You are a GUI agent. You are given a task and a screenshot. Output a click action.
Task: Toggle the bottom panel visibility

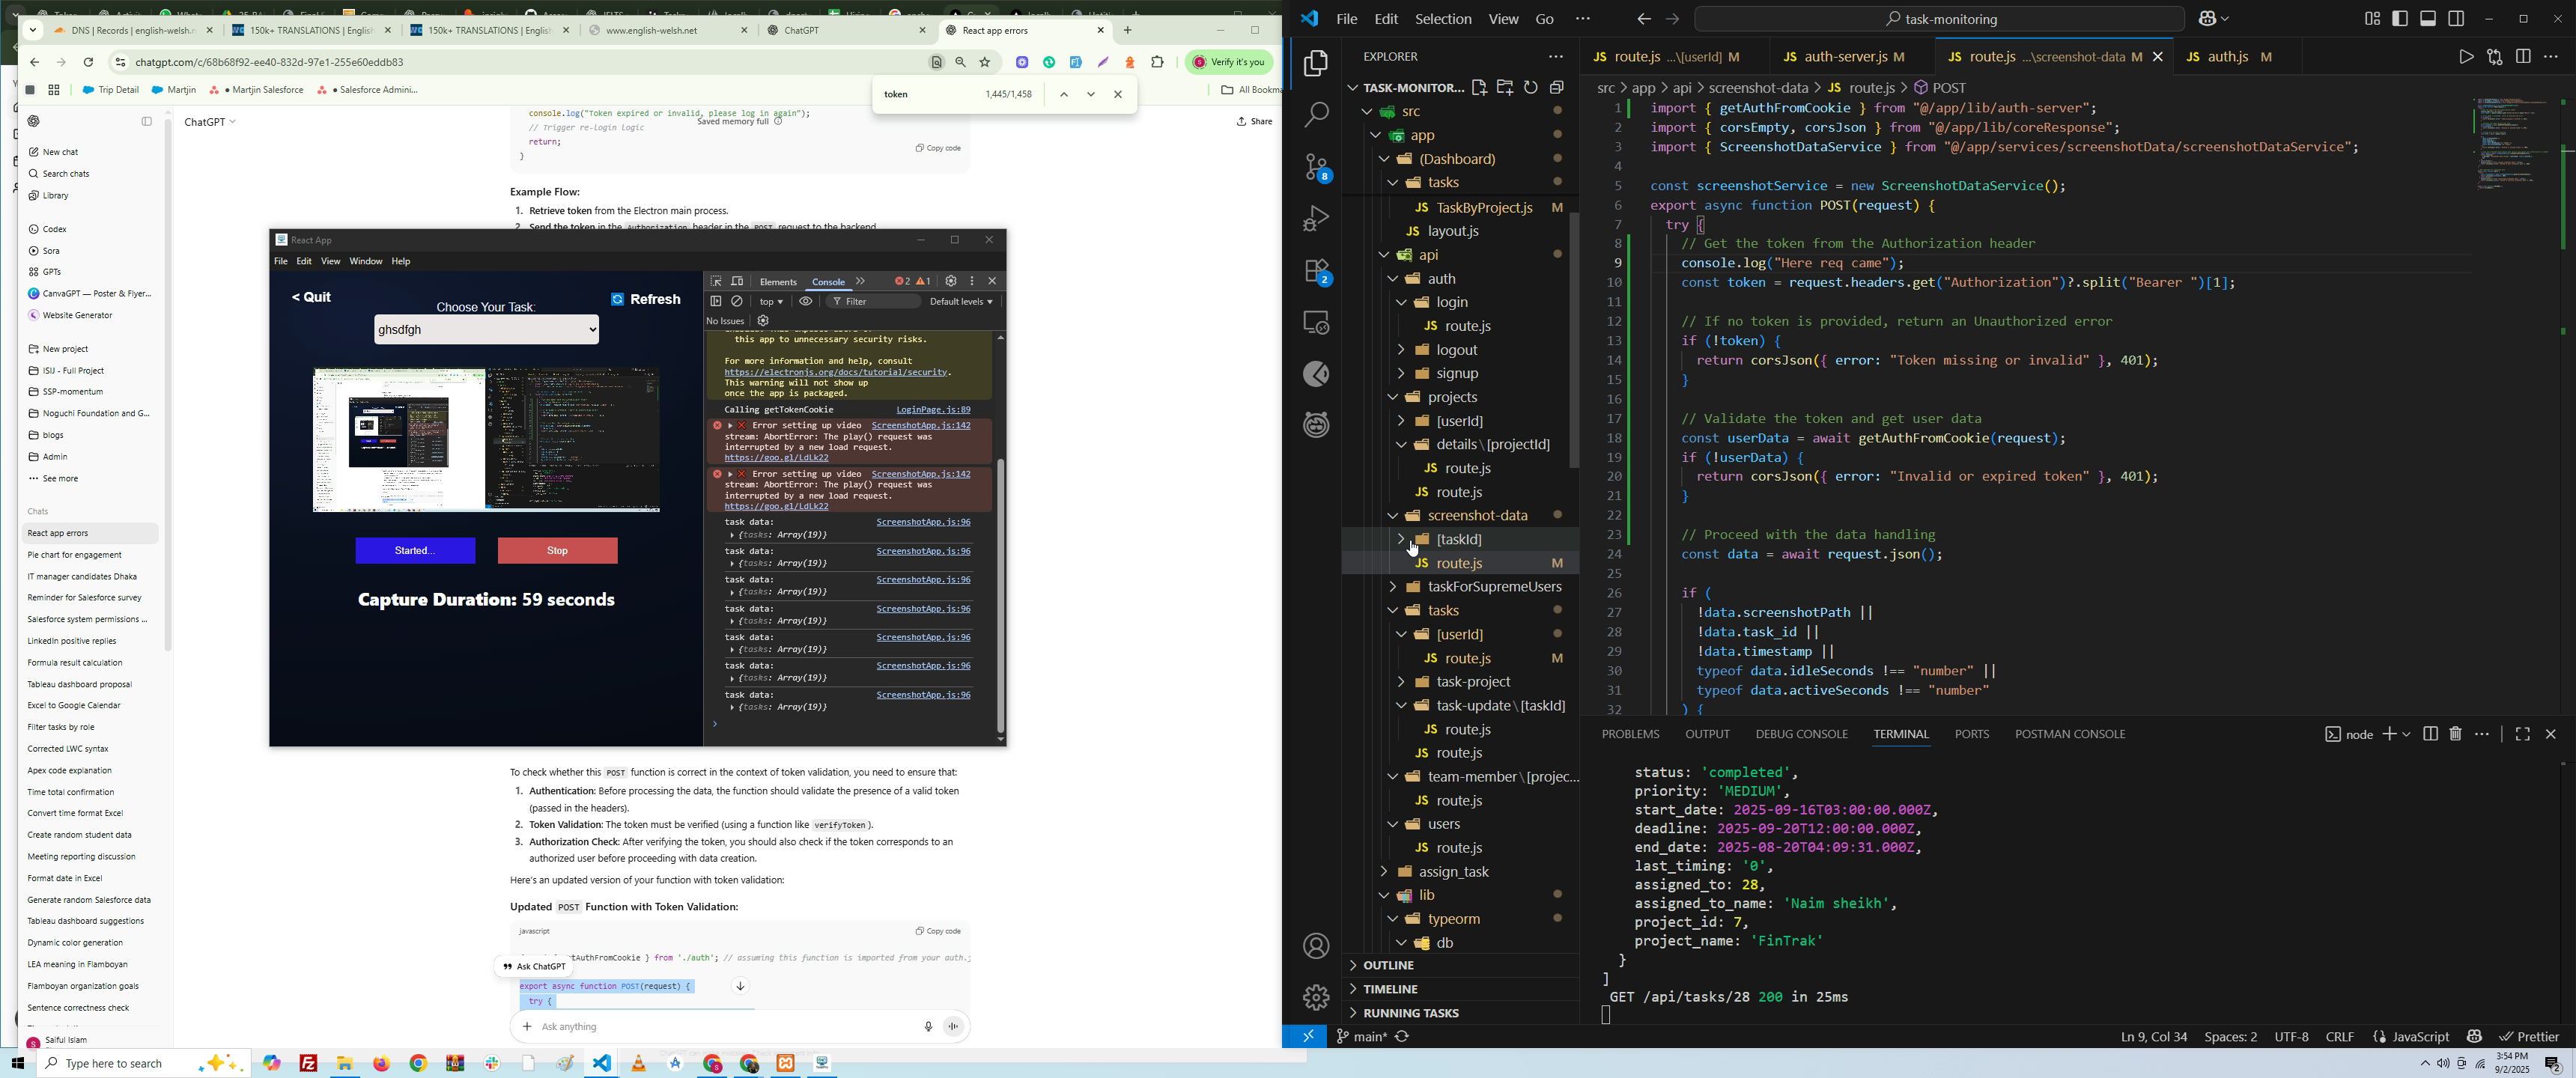[x=2428, y=19]
